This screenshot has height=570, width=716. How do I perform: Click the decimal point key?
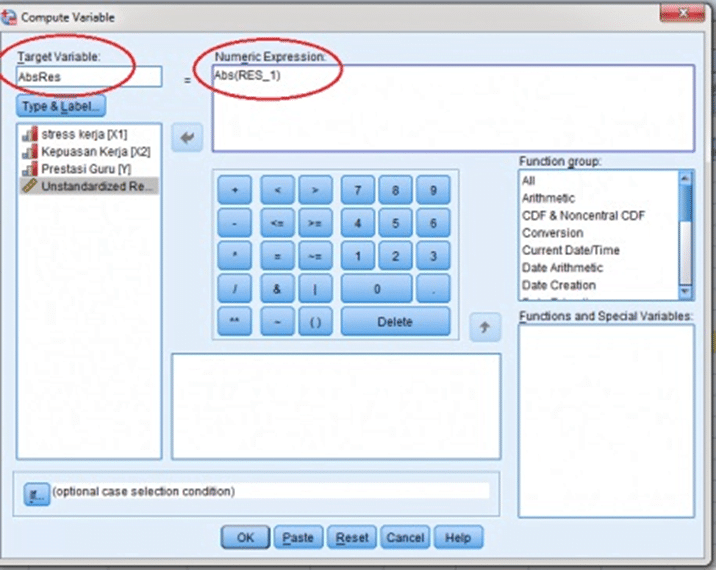[433, 289]
